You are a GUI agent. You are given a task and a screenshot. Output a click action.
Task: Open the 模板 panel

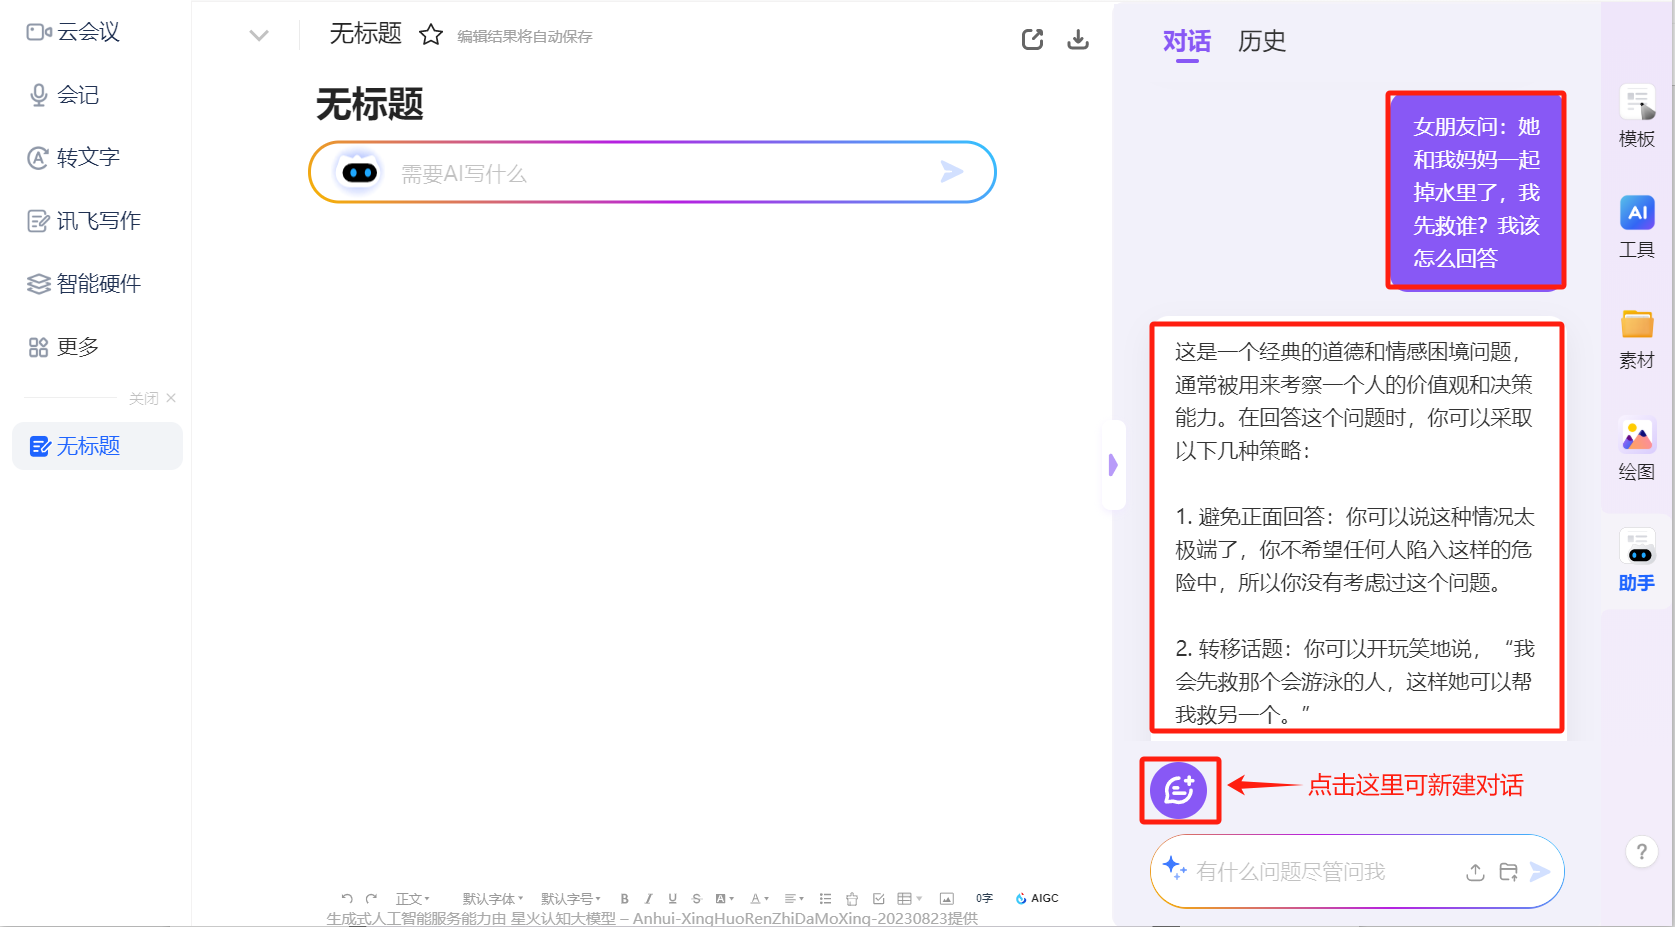coord(1637,116)
